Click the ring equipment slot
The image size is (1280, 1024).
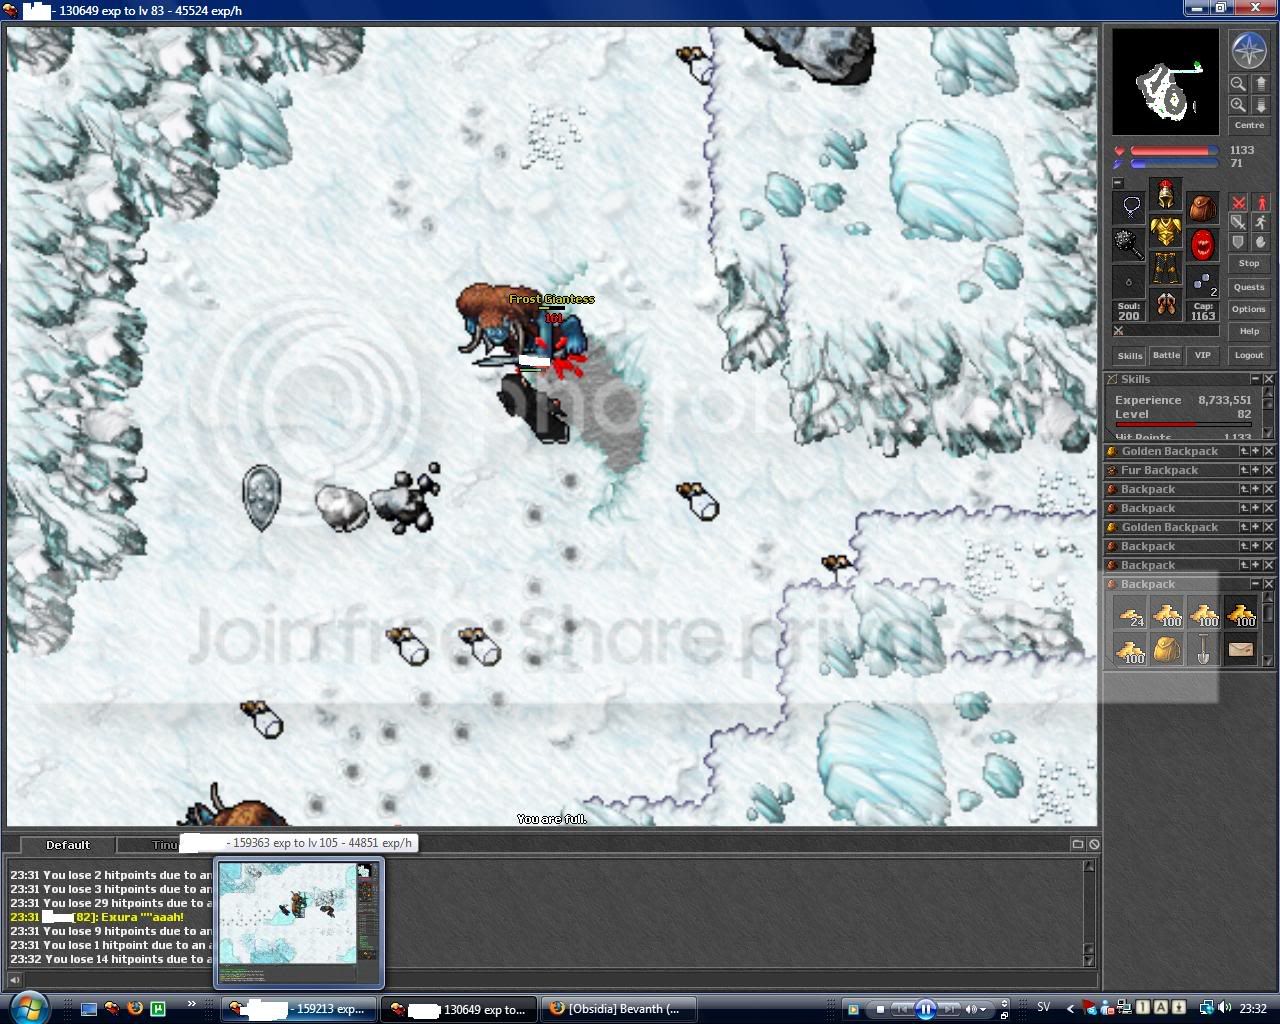pyautogui.click(x=1131, y=281)
